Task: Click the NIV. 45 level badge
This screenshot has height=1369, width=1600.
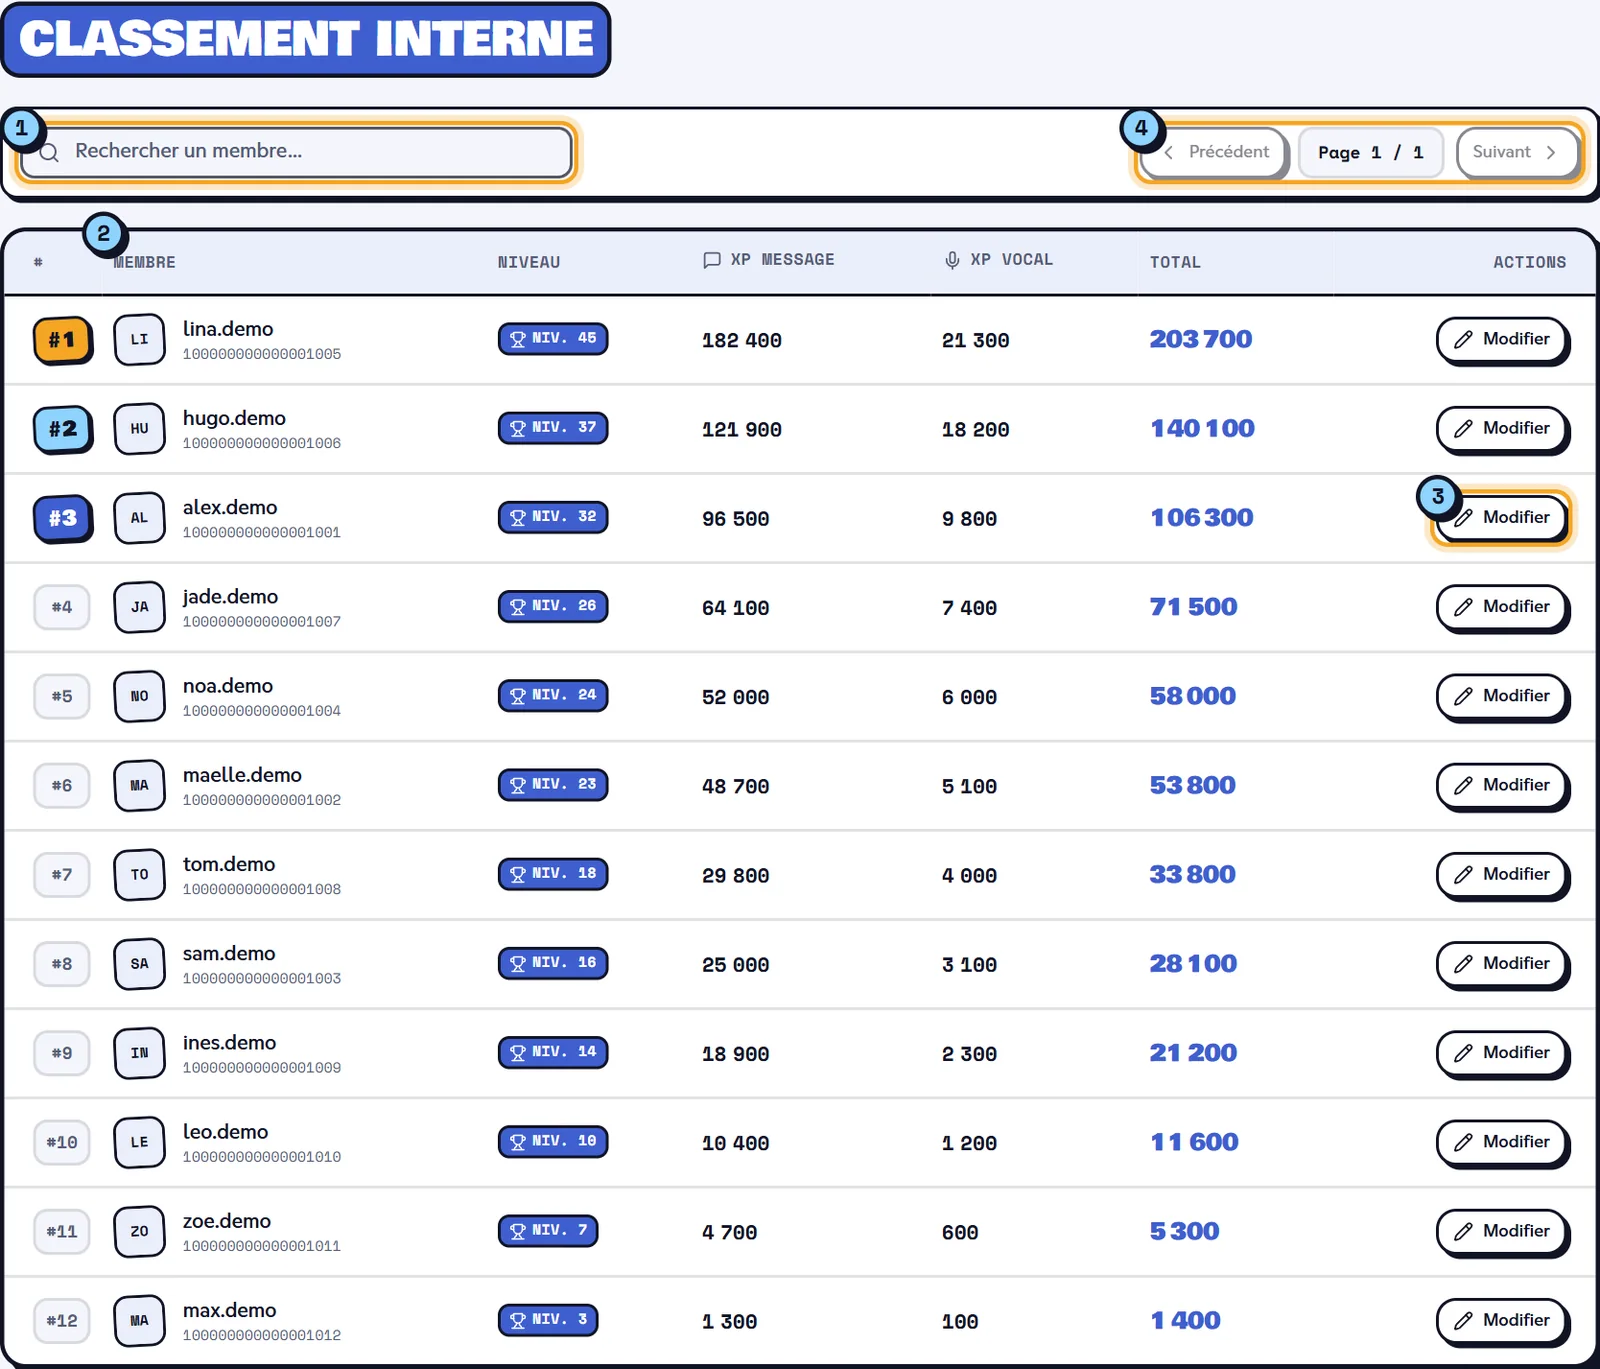Action: click(x=553, y=338)
